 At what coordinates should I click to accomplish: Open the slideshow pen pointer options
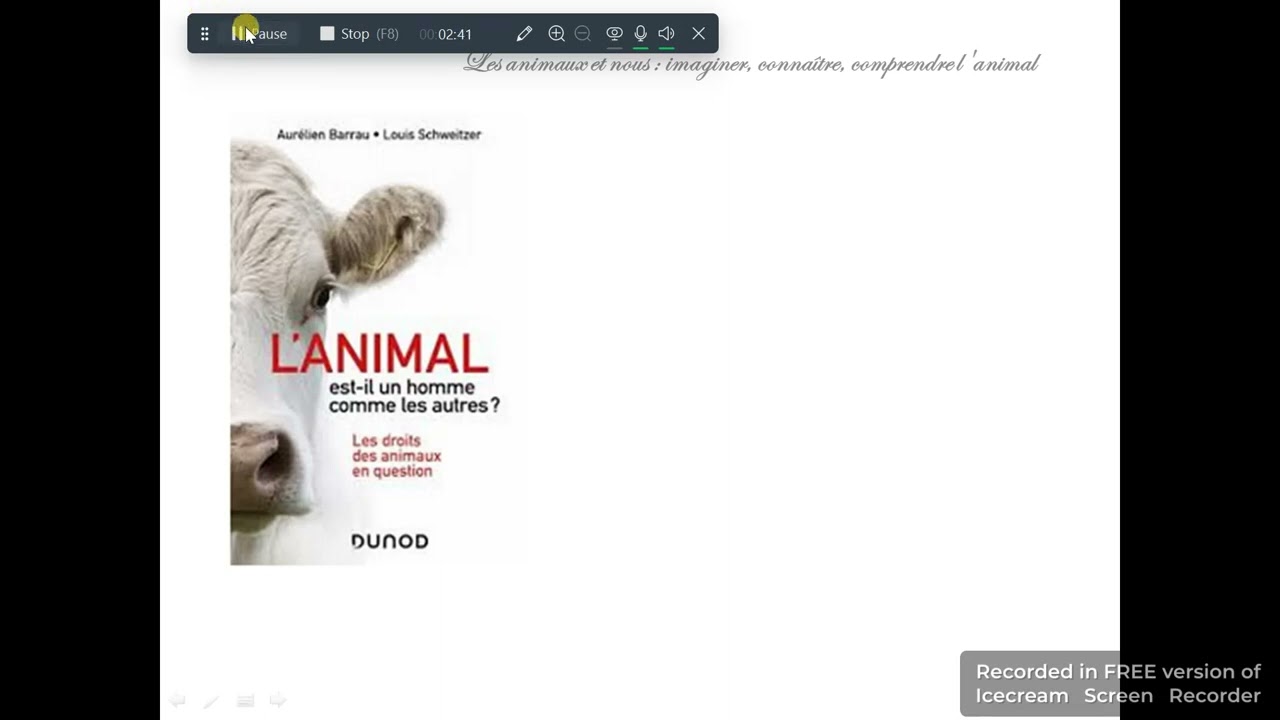click(211, 701)
